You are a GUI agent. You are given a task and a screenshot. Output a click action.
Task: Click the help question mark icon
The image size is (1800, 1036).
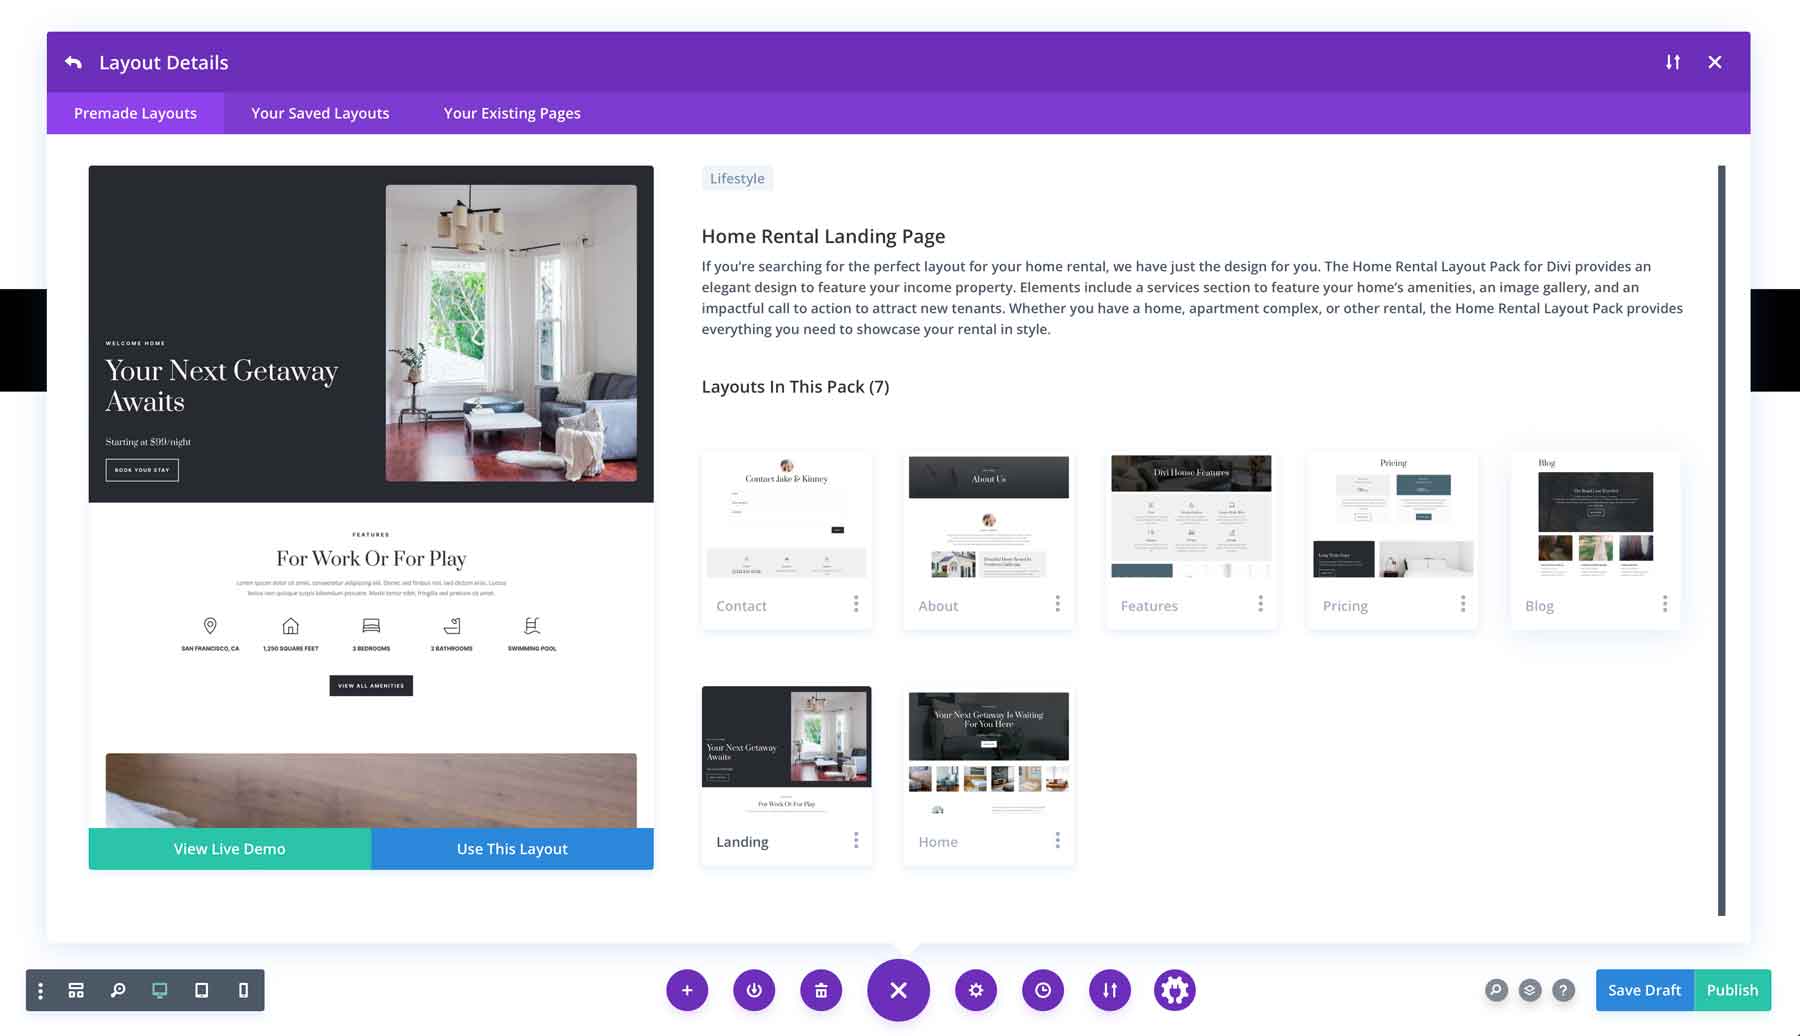[1564, 990]
